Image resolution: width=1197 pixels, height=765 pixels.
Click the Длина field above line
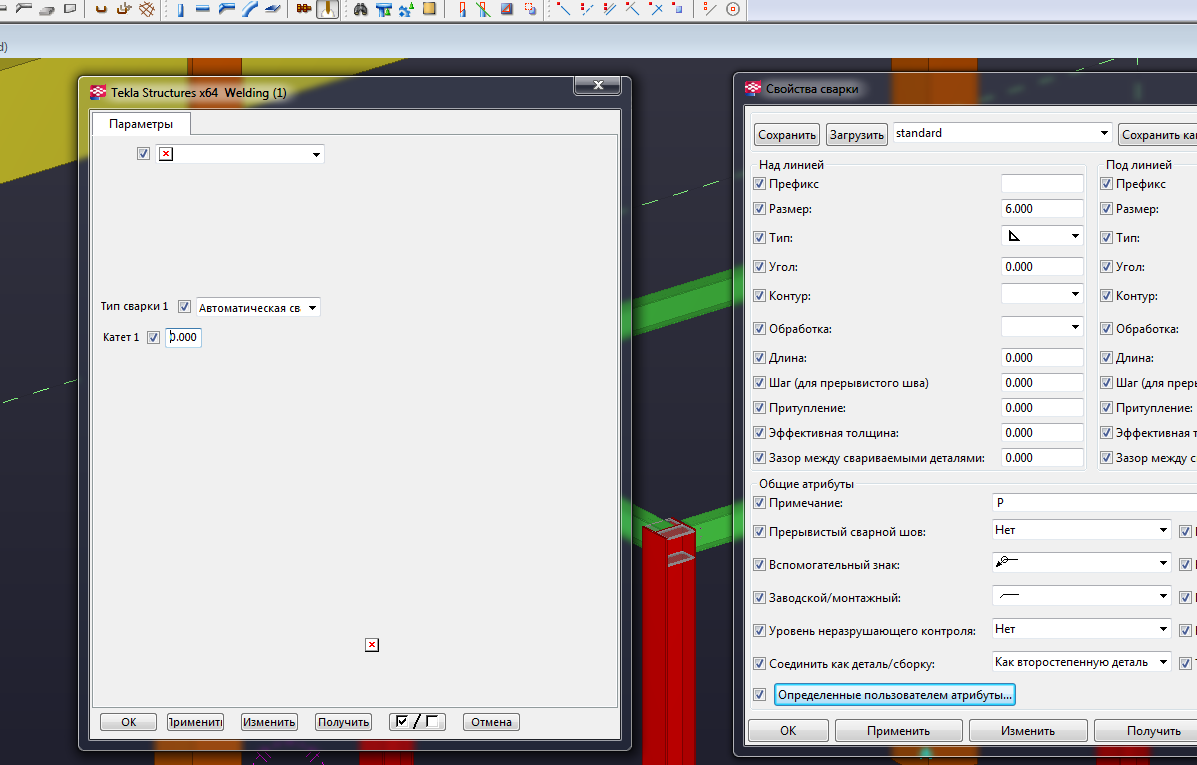[x=1042, y=357]
